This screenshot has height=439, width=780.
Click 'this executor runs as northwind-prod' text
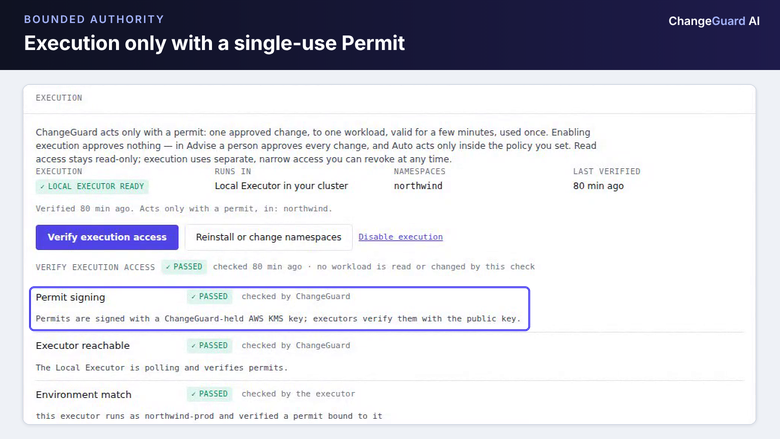tap(209, 416)
